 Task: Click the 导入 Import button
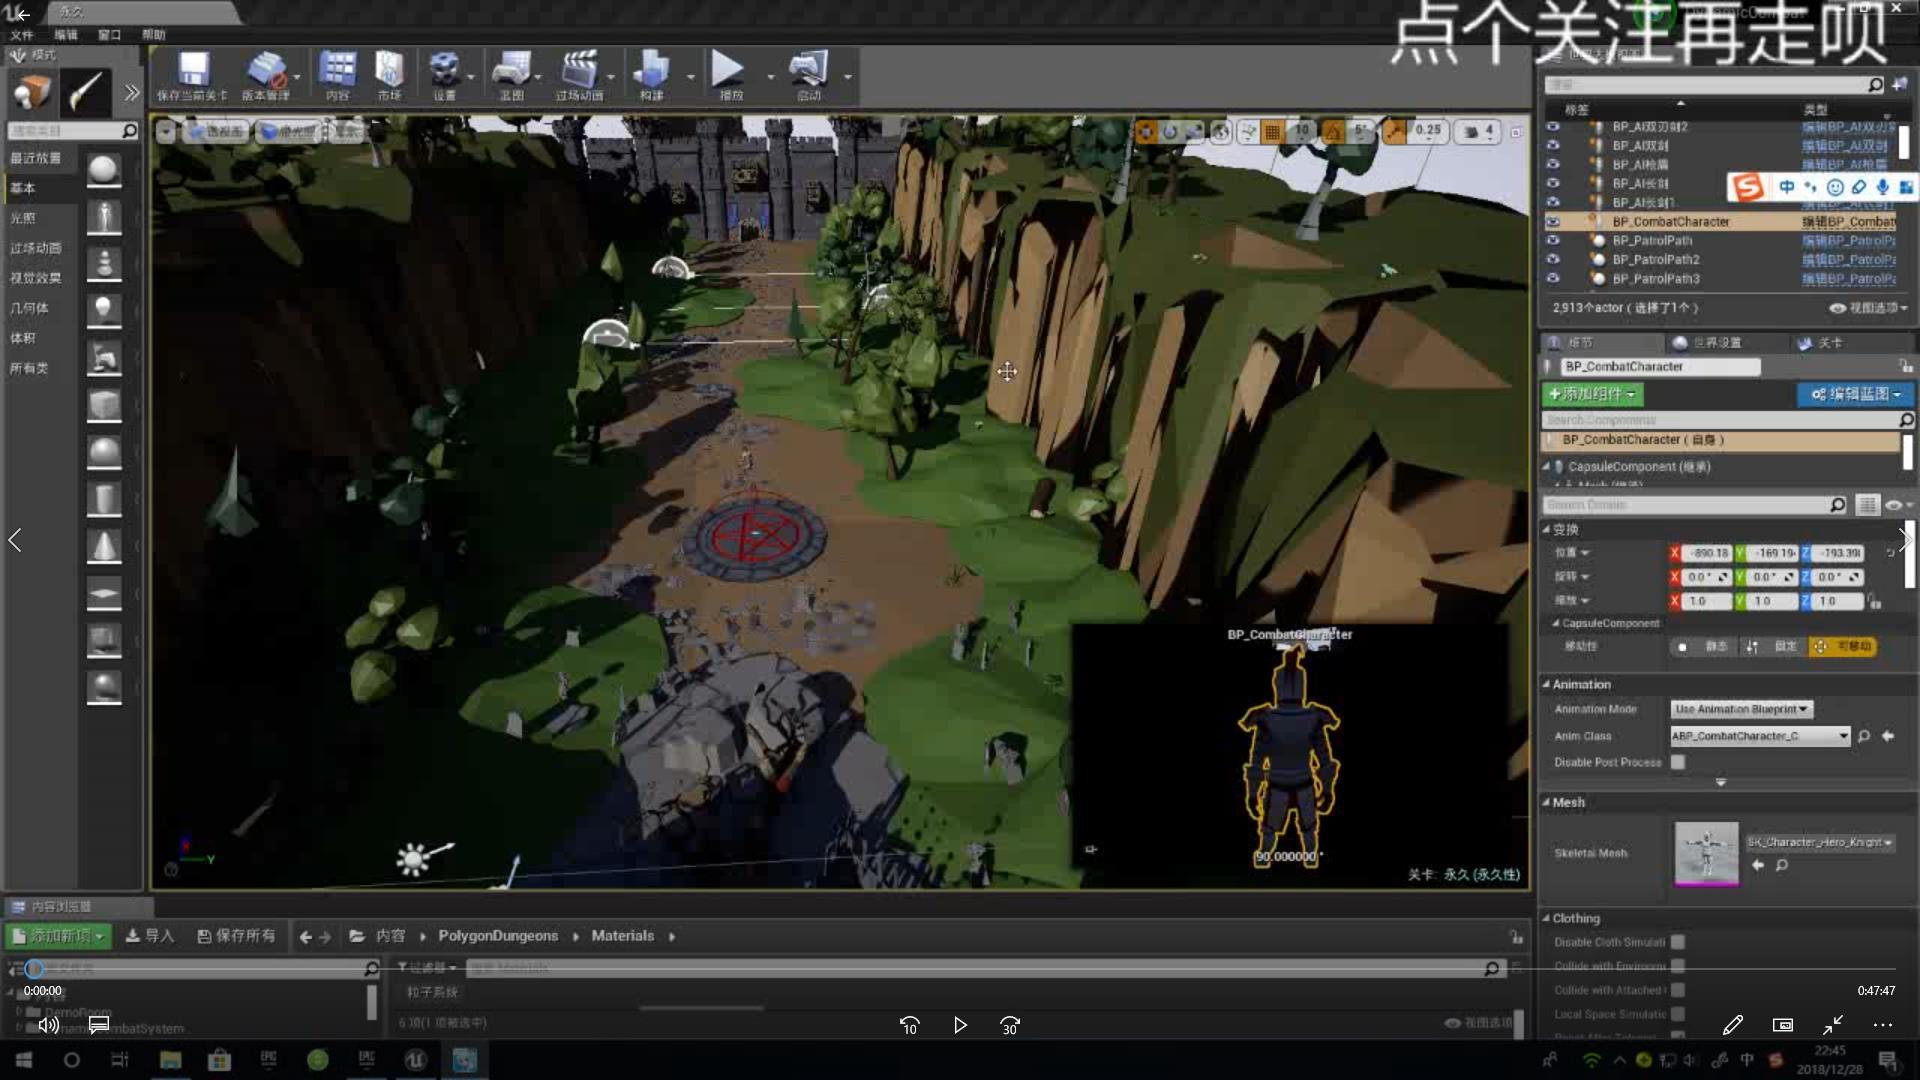150,936
